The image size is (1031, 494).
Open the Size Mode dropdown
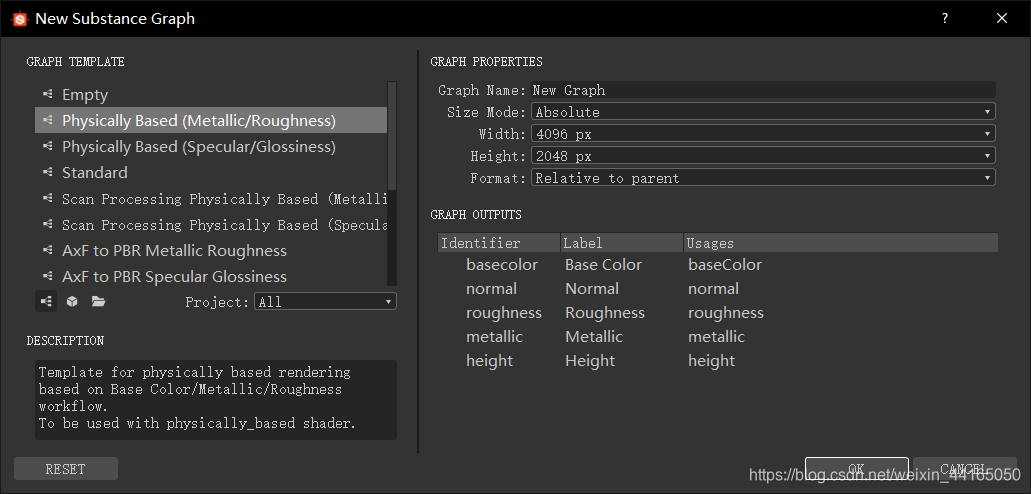click(x=763, y=112)
